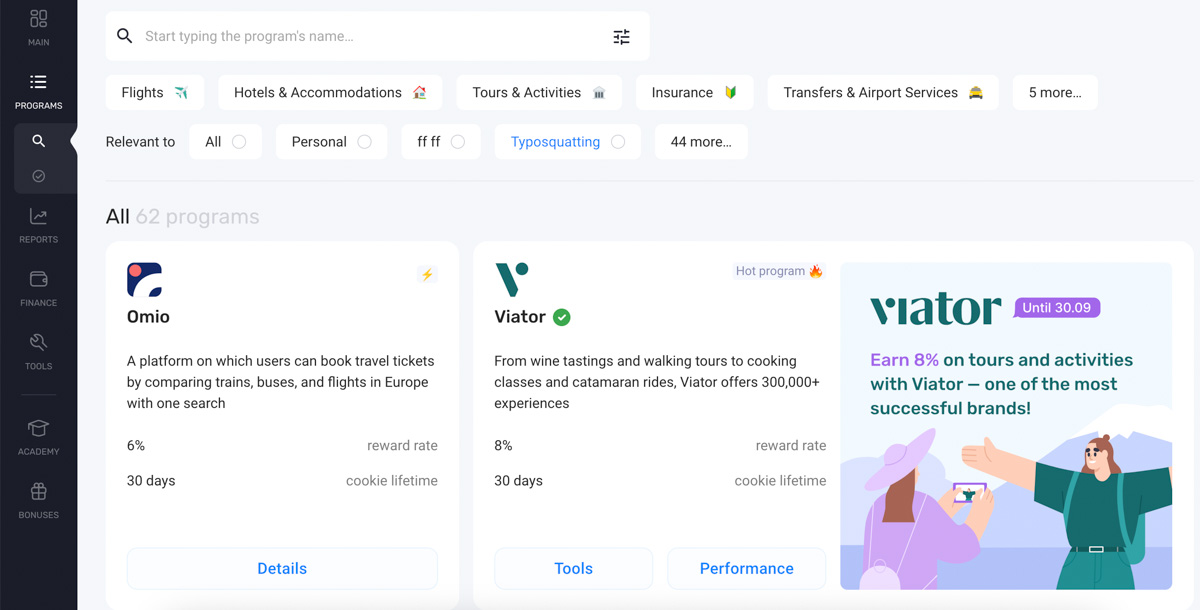This screenshot has width=1200, height=610.
Task: Expand the '5 more...' categories list
Action: pyautogui.click(x=1055, y=92)
